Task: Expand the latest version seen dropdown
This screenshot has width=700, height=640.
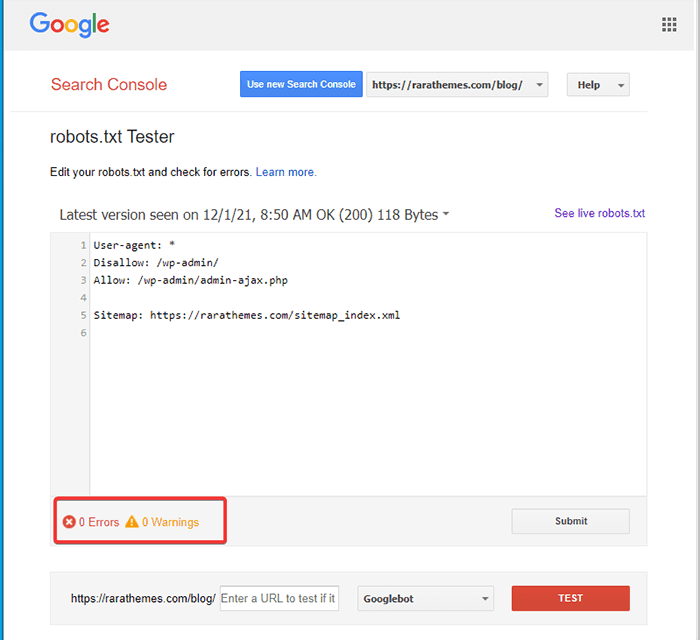Action: coord(446,215)
